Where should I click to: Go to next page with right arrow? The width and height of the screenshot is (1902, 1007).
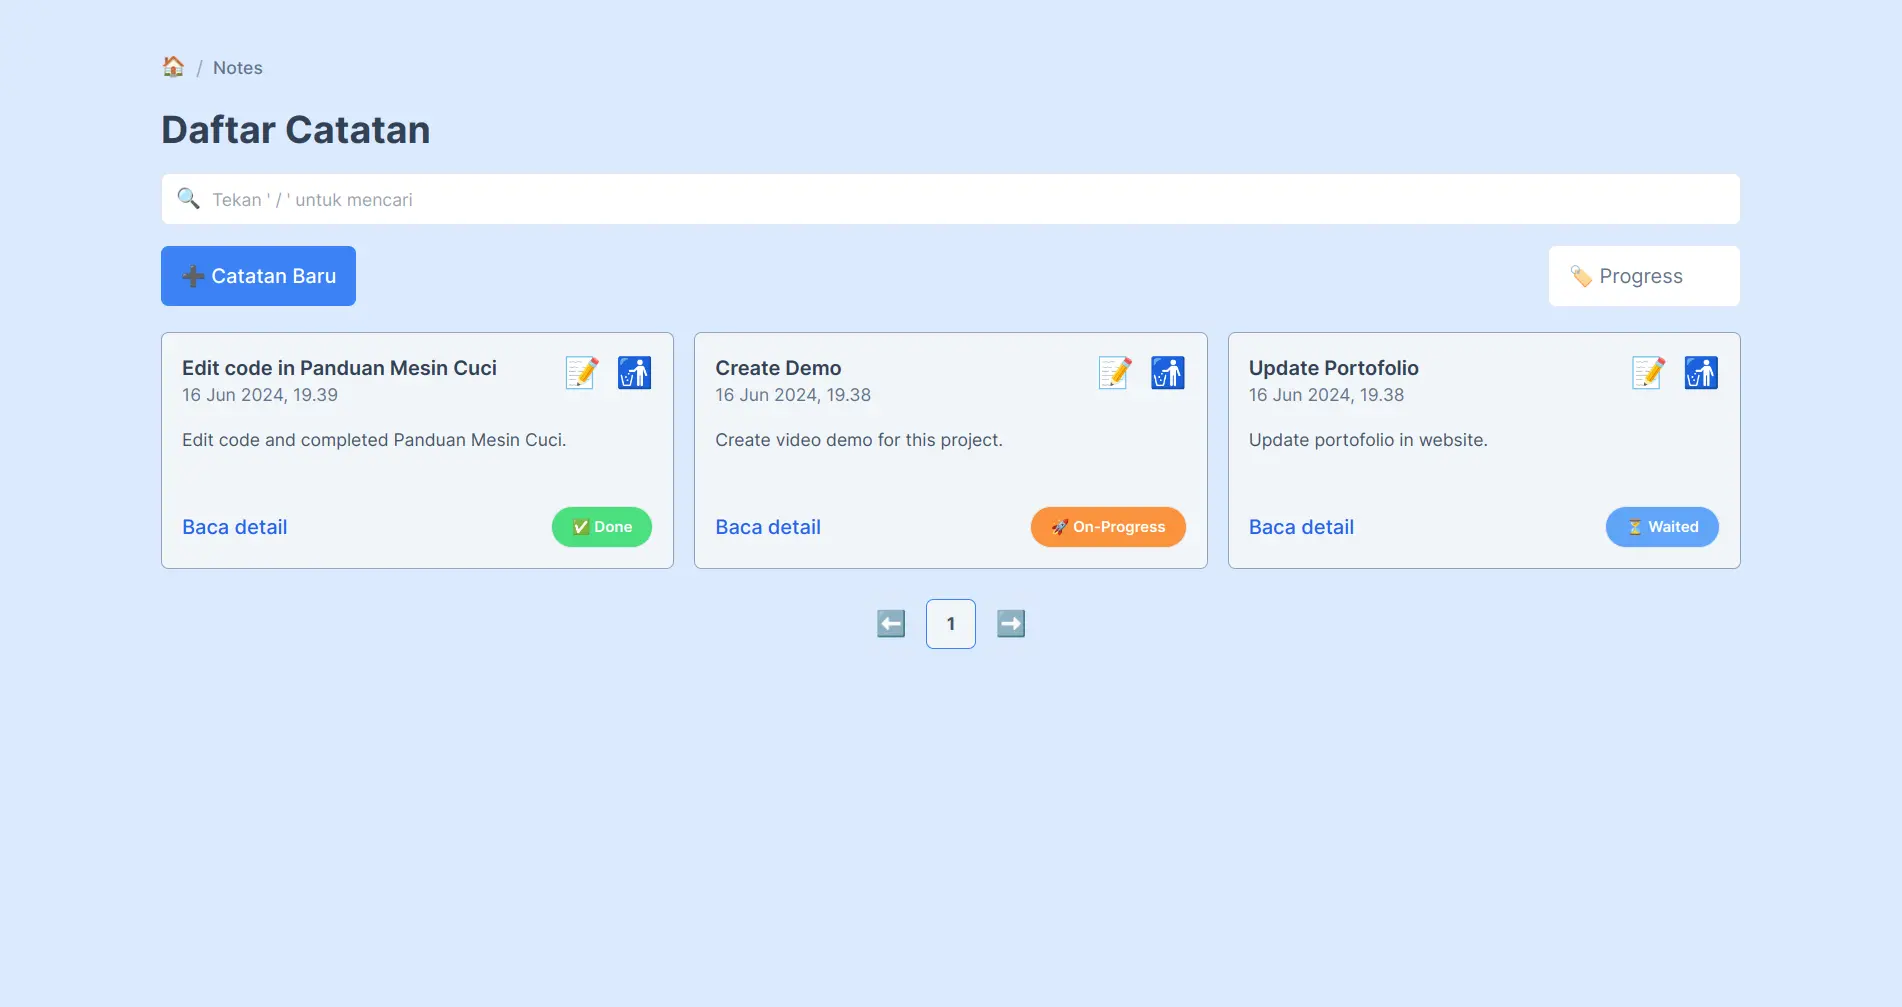[x=1011, y=624]
